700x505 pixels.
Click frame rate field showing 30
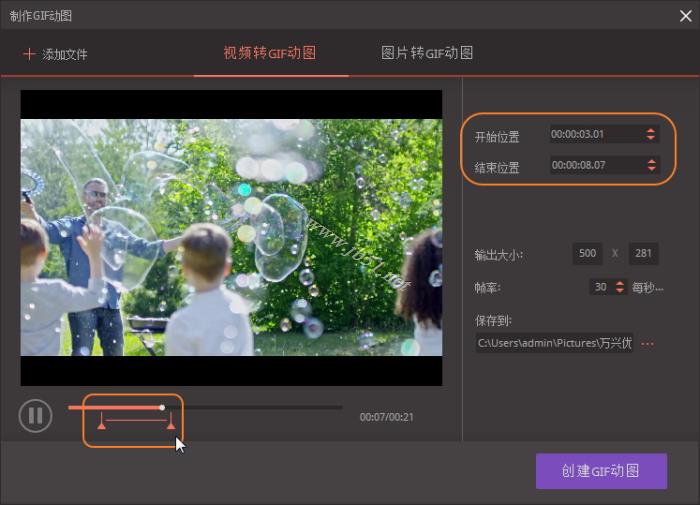click(x=601, y=287)
